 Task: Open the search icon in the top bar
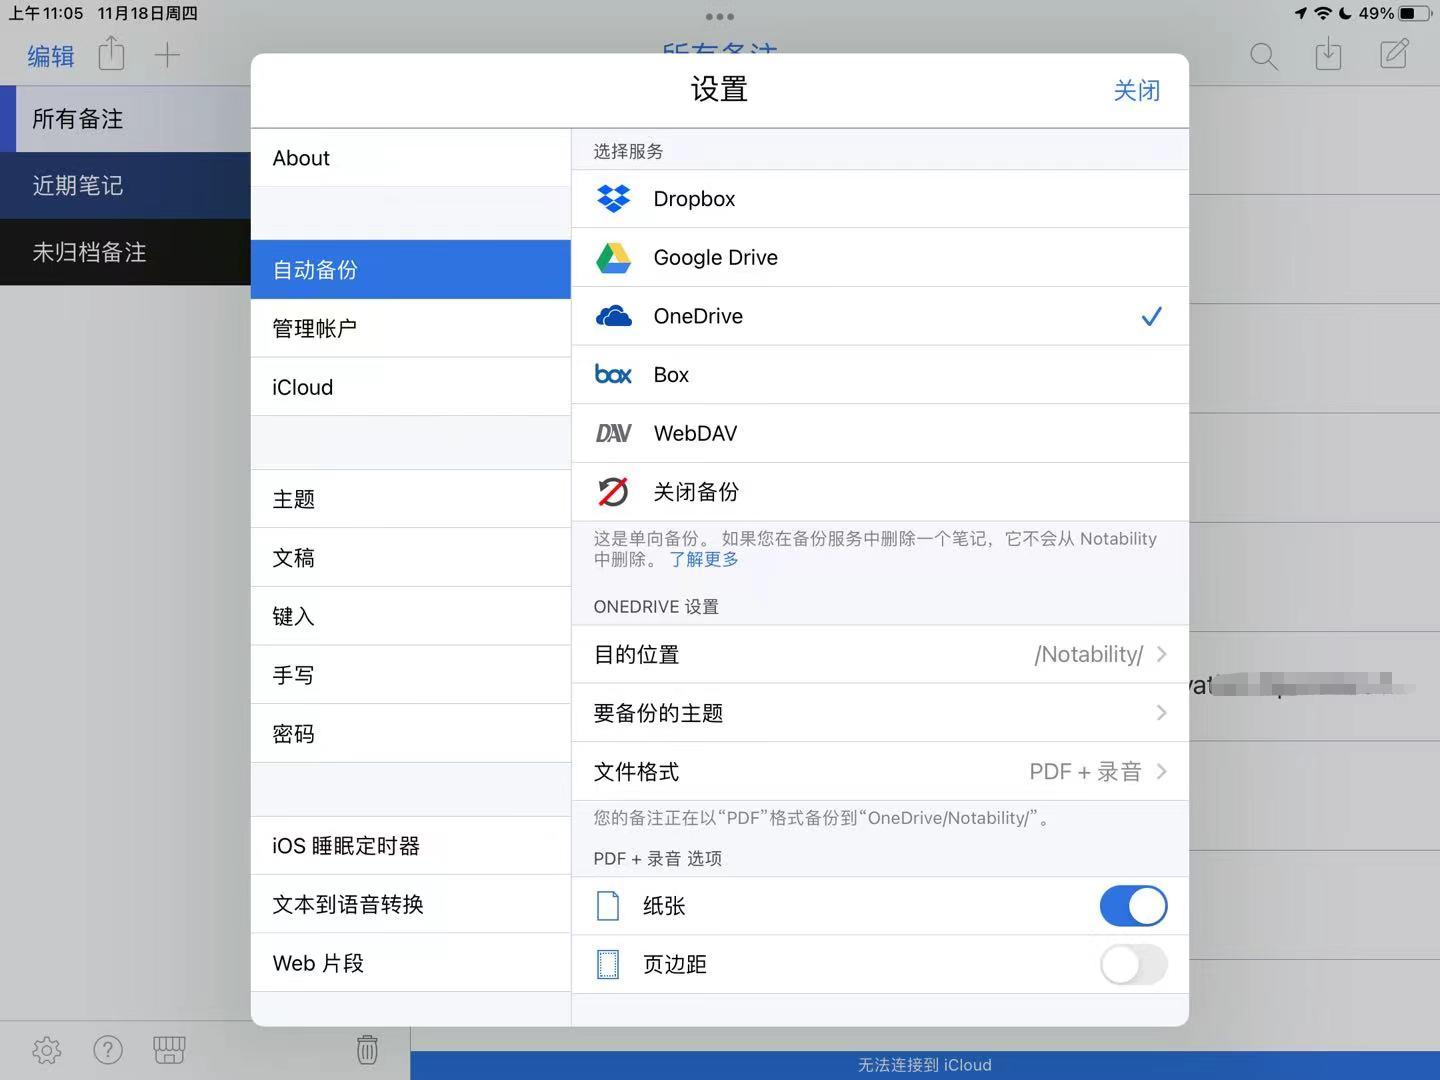[x=1263, y=56]
